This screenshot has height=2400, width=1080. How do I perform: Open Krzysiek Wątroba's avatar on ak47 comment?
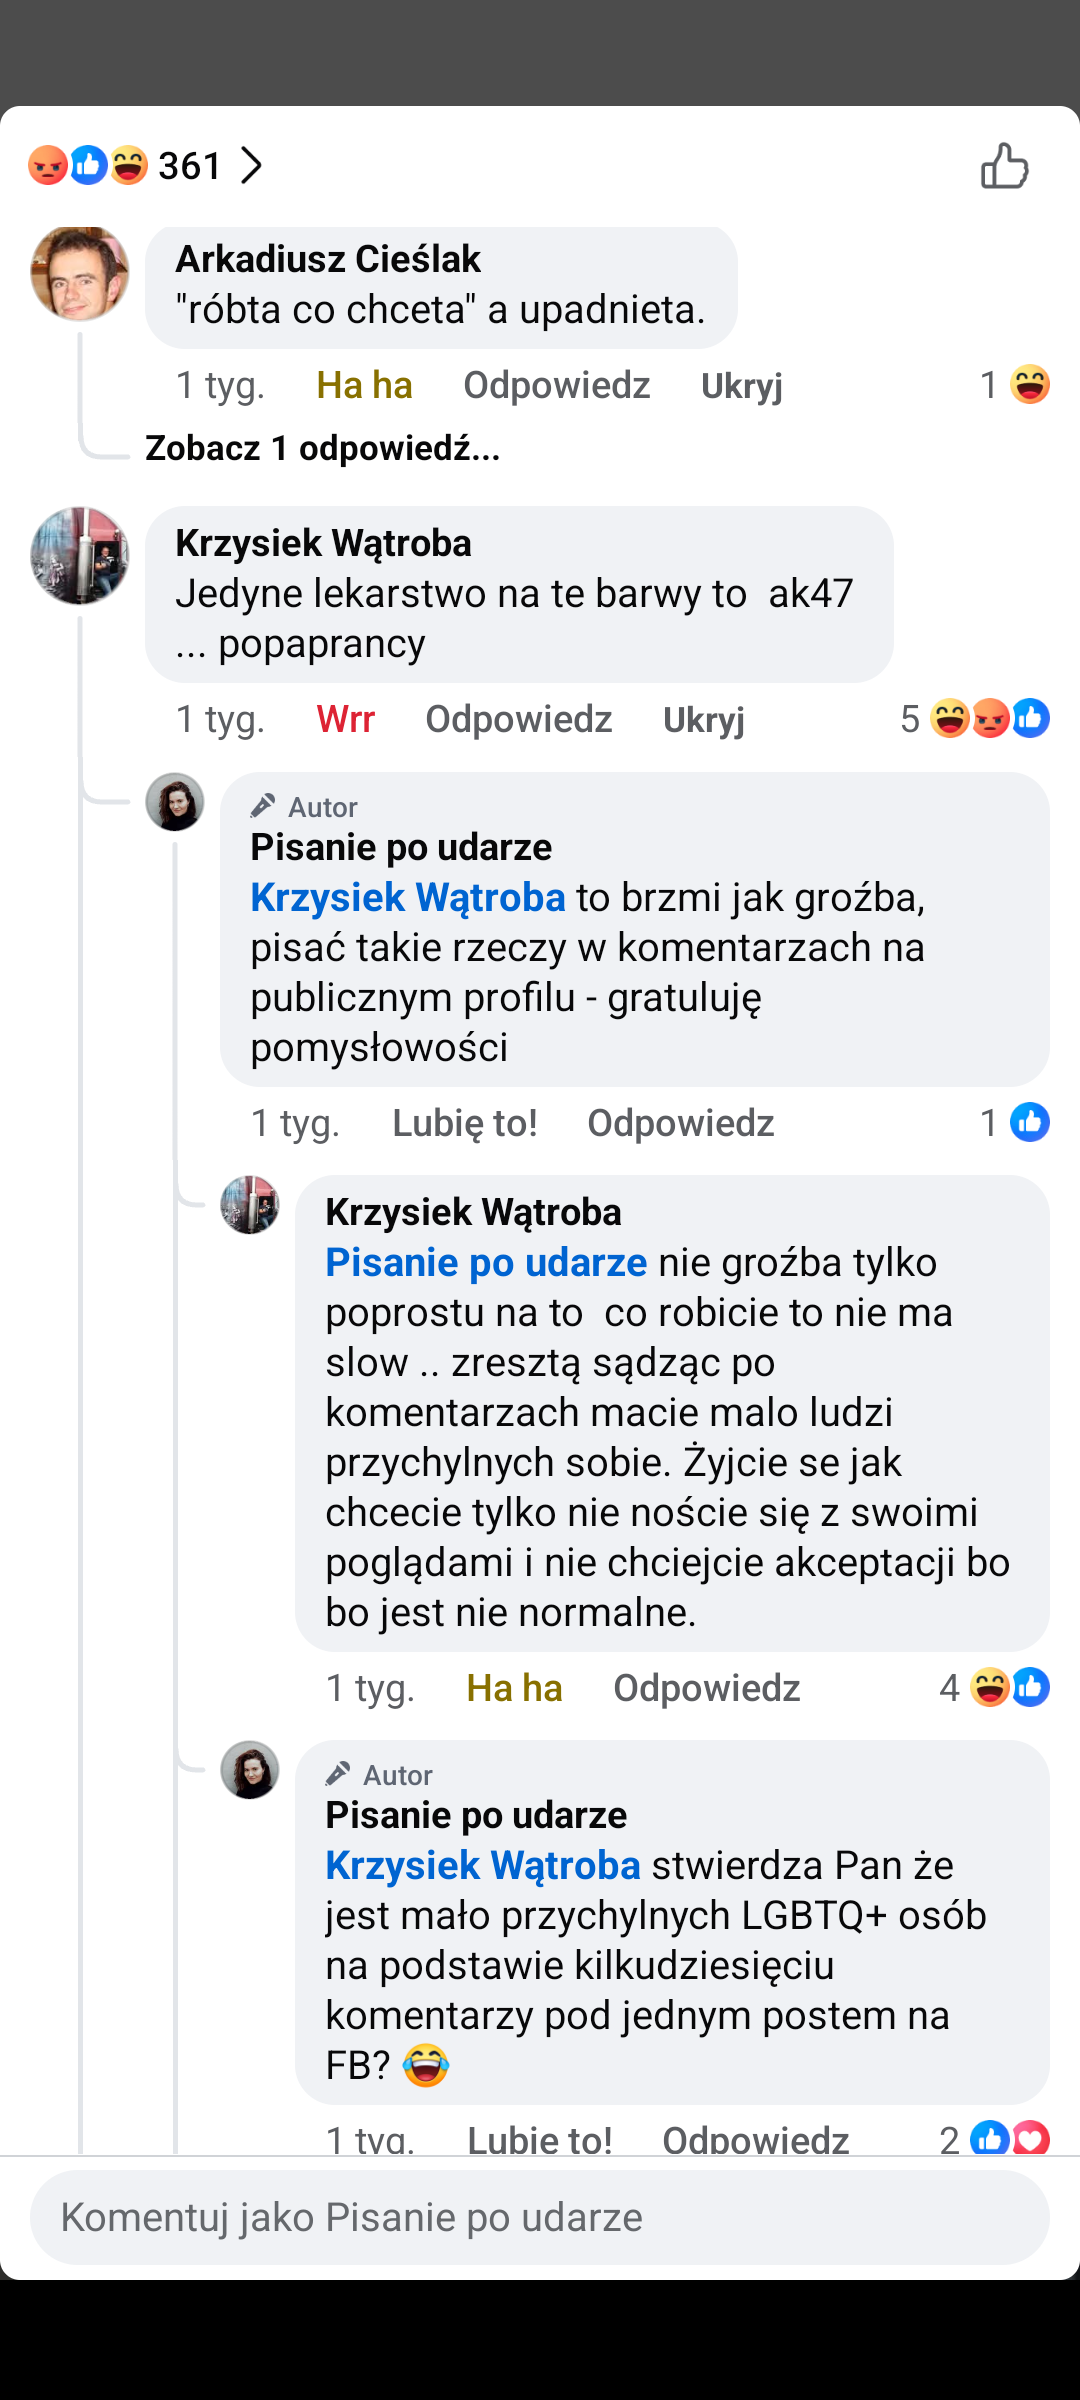click(x=80, y=556)
